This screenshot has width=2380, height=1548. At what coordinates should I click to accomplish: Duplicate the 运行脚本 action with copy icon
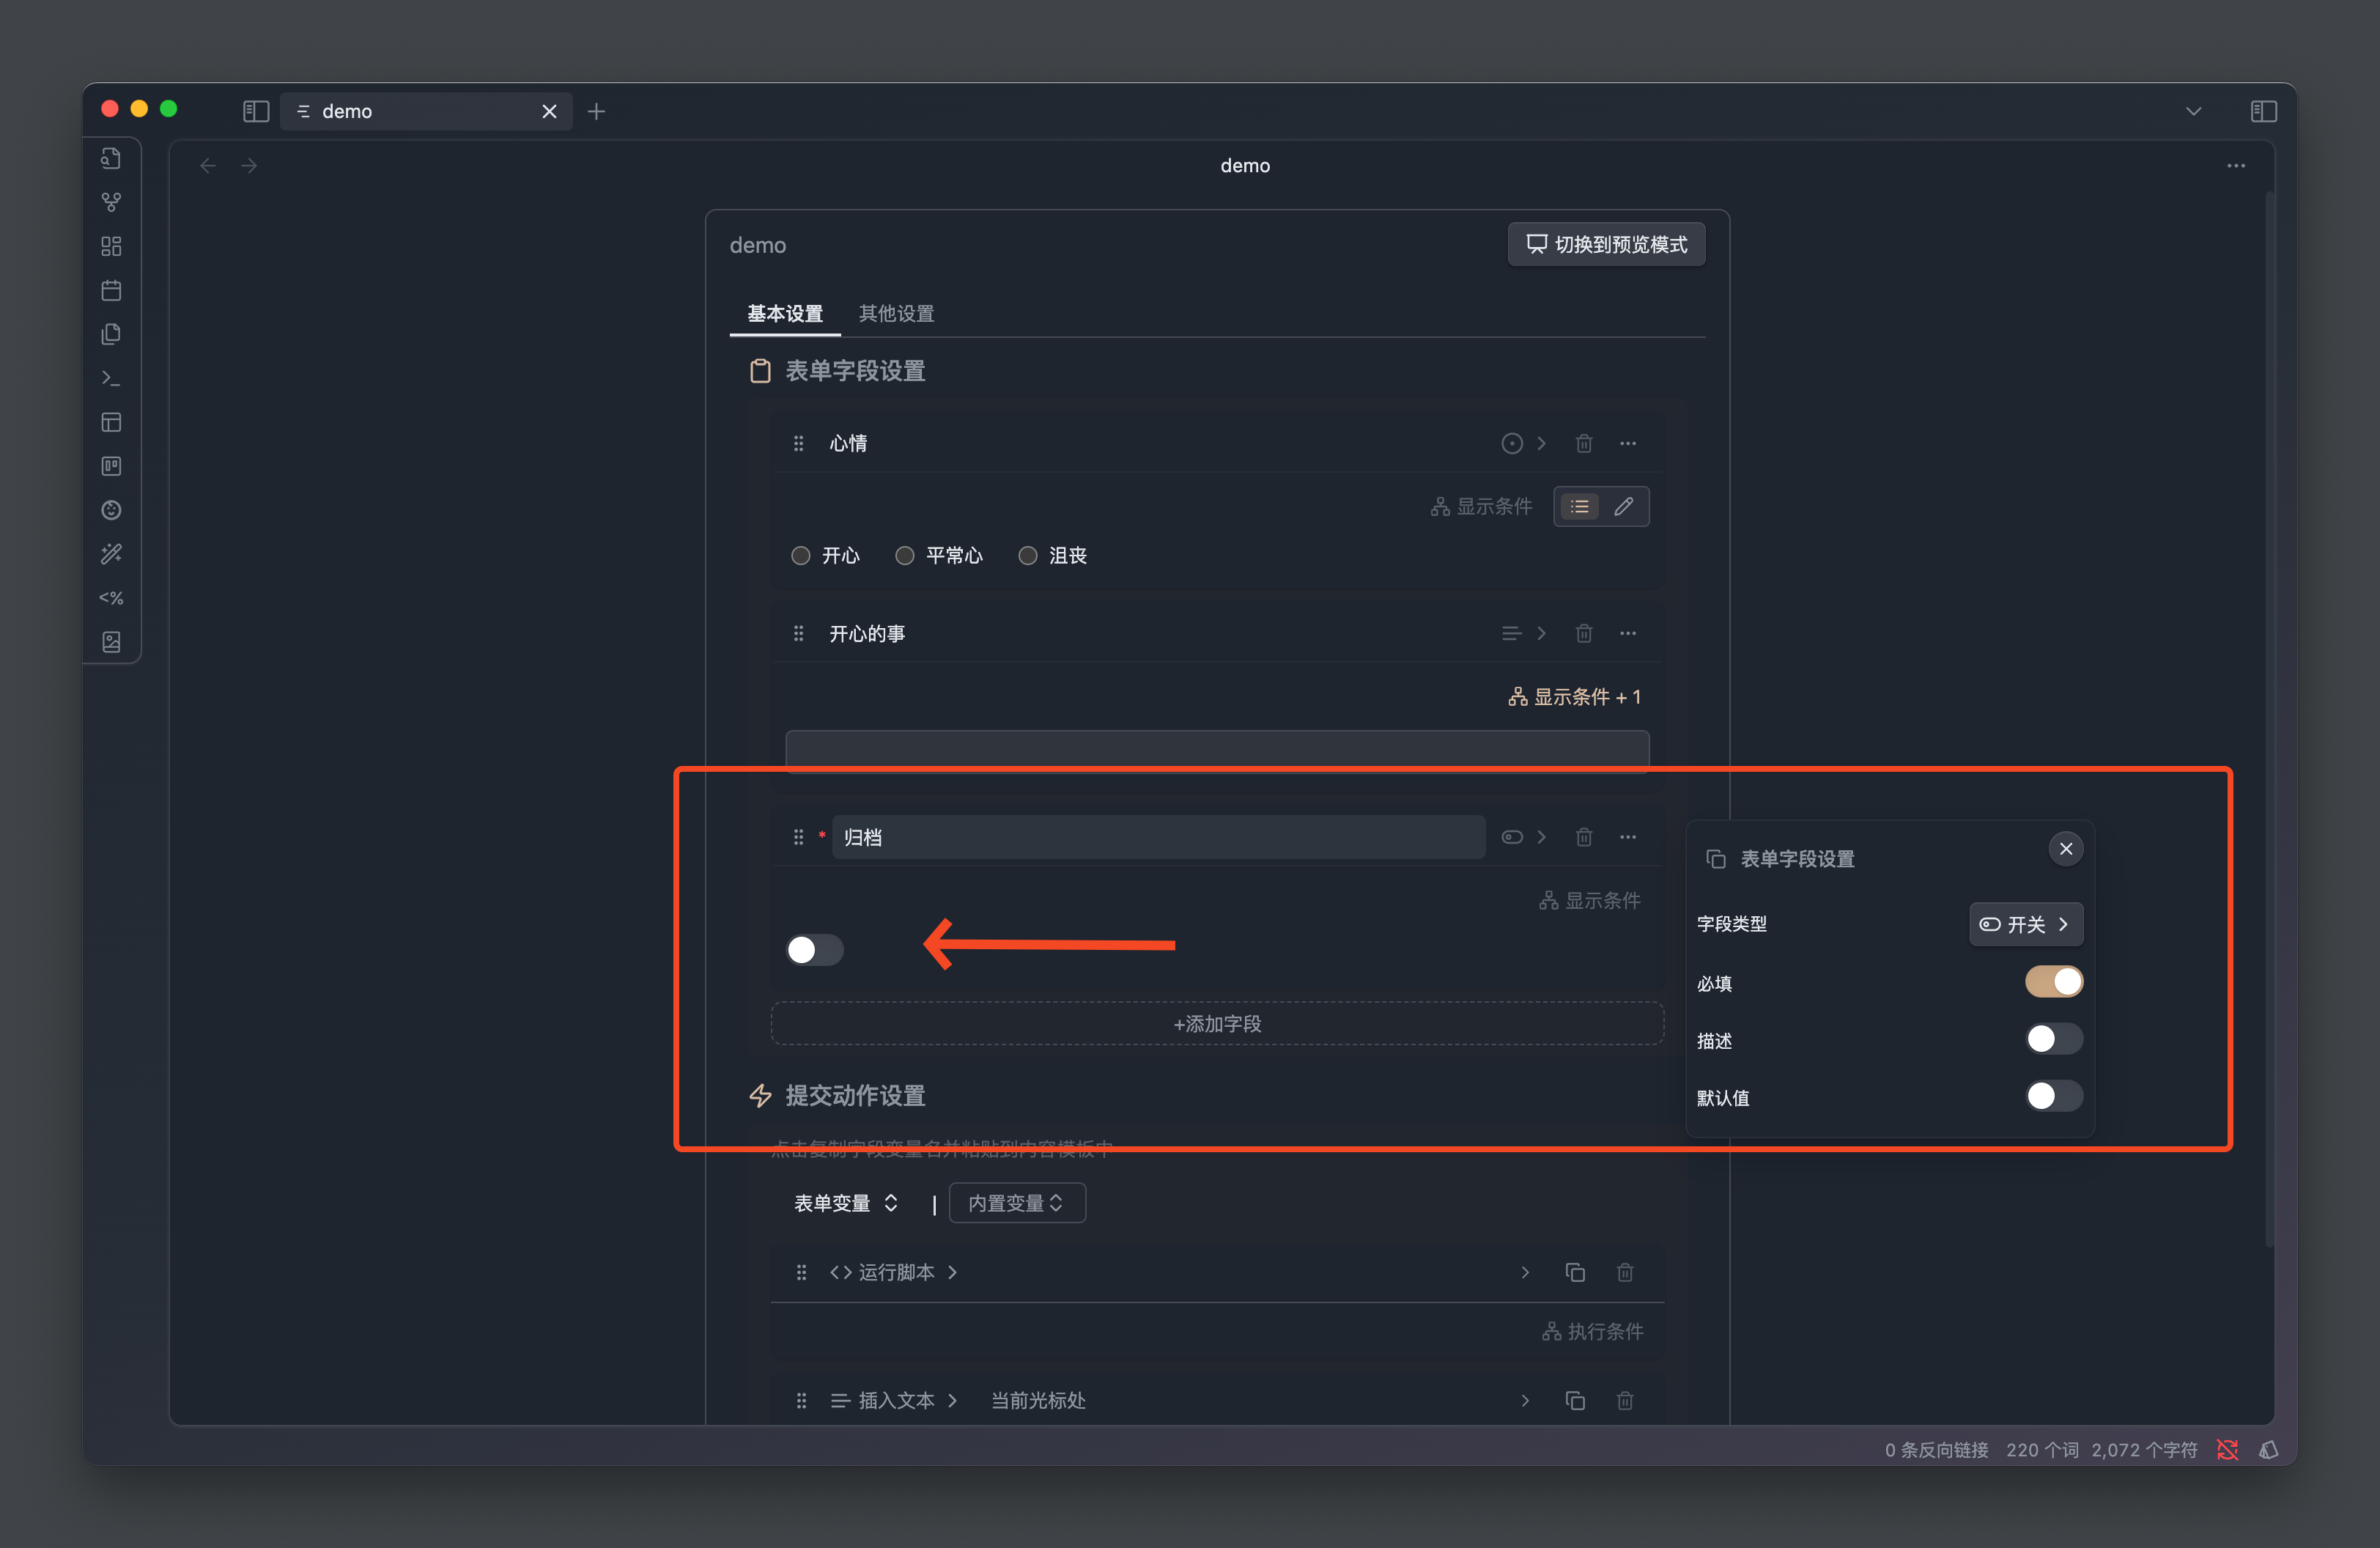(1574, 1272)
